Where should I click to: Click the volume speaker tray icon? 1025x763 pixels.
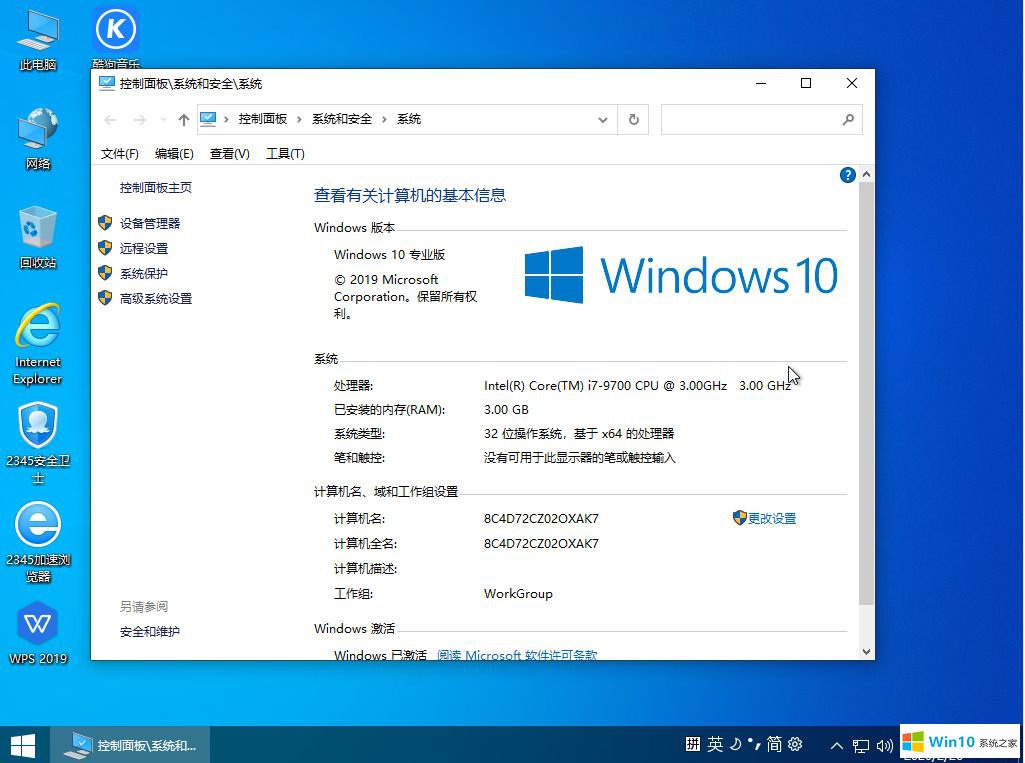(x=884, y=745)
